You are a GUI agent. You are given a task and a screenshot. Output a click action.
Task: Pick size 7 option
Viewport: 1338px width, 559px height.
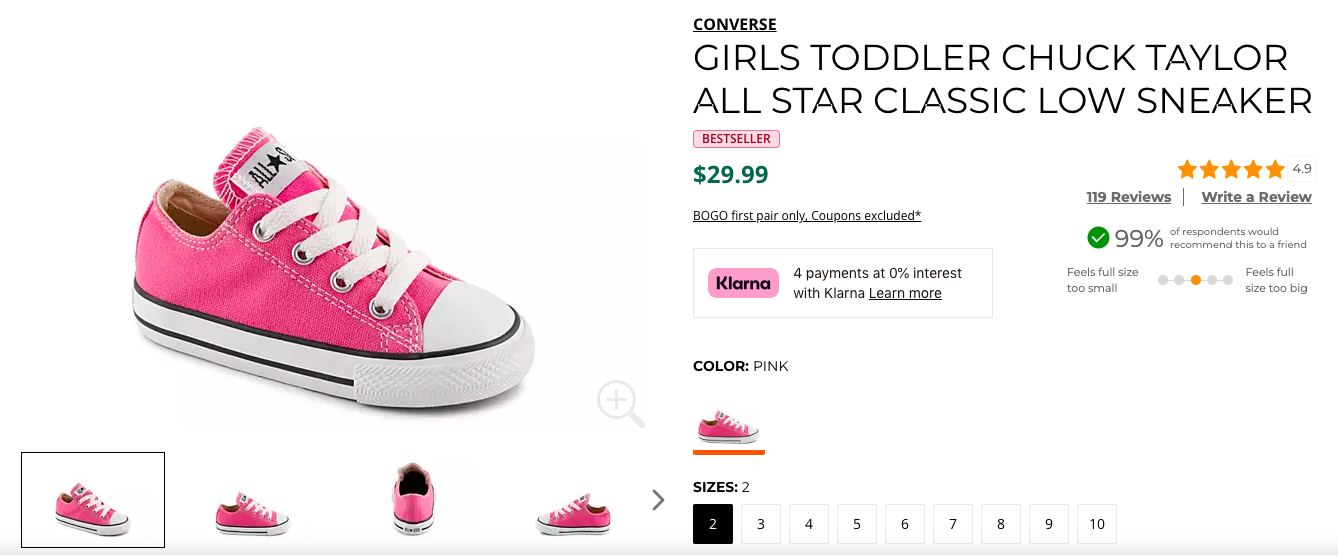pos(953,524)
